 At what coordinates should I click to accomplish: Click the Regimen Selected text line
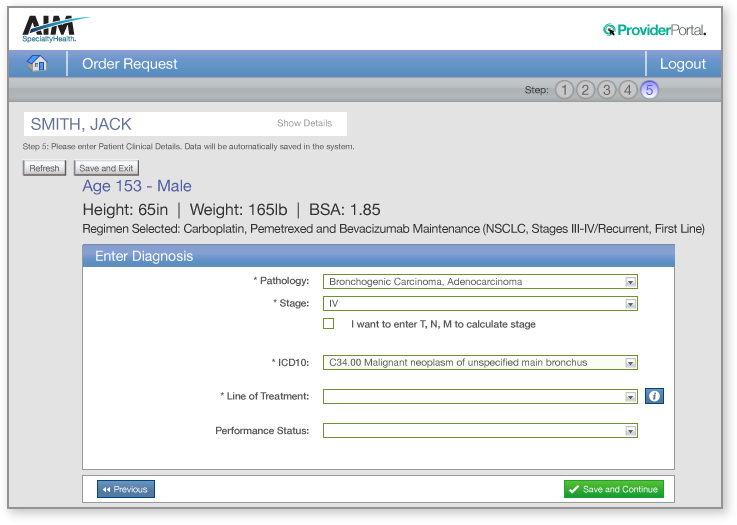pyautogui.click(x=393, y=229)
